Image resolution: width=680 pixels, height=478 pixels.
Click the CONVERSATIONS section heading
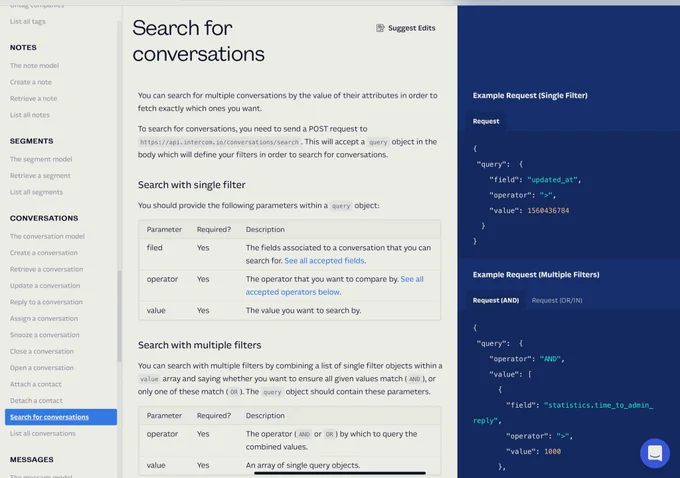(x=44, y=219)
